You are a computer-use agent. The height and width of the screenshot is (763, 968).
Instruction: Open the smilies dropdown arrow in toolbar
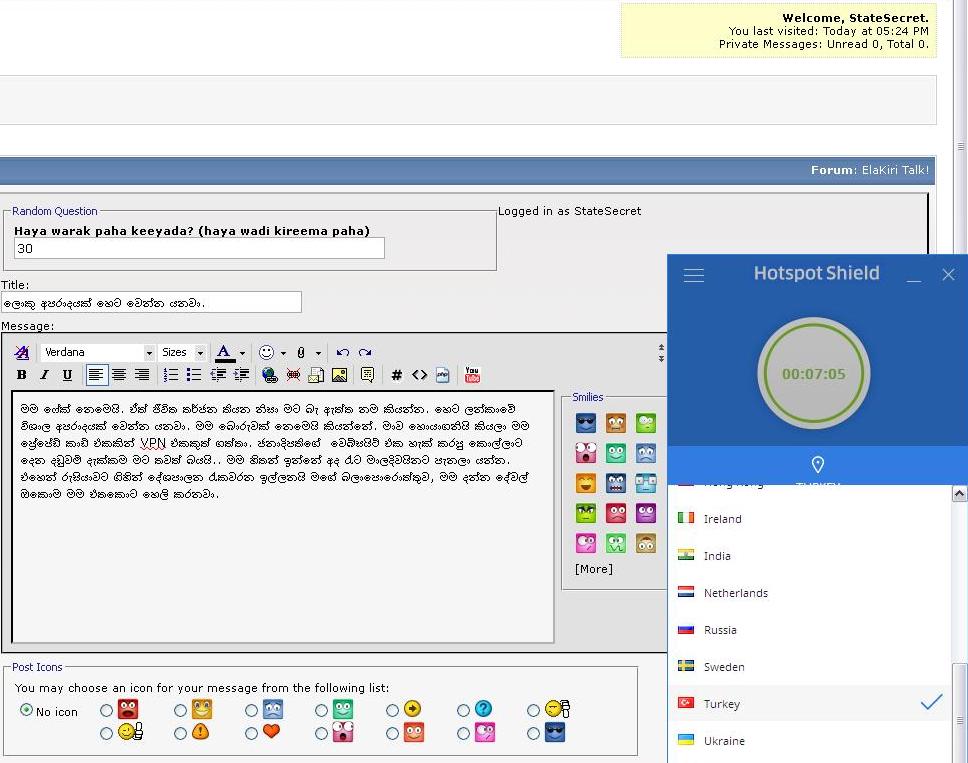[283, 353]
